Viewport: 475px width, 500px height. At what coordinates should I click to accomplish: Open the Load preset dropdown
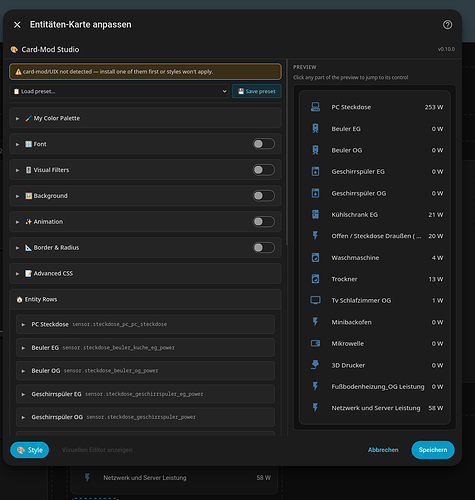click(x=119, y=91)
